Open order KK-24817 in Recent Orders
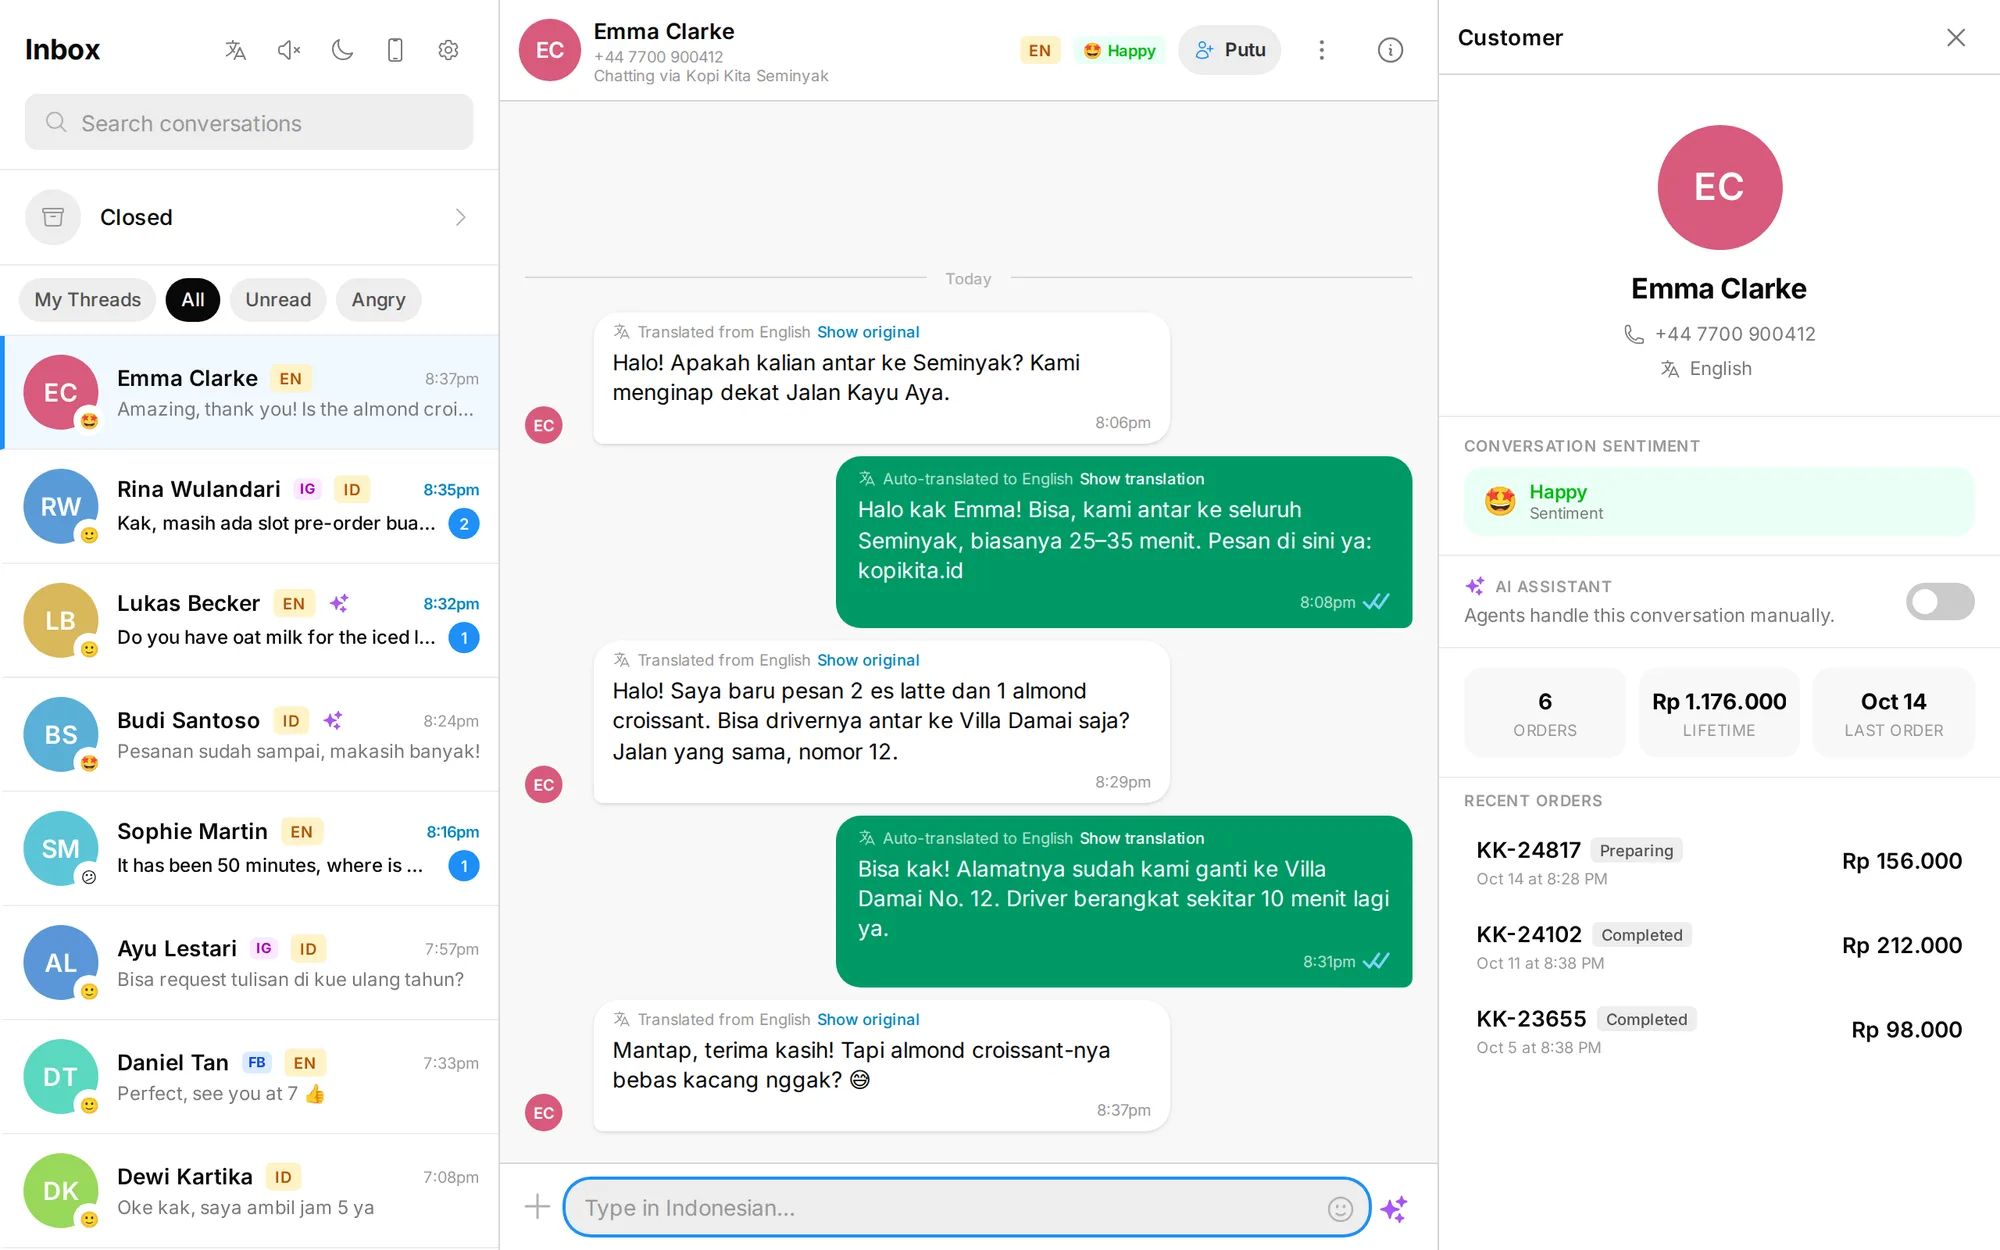 click(x=1719, y=862)
